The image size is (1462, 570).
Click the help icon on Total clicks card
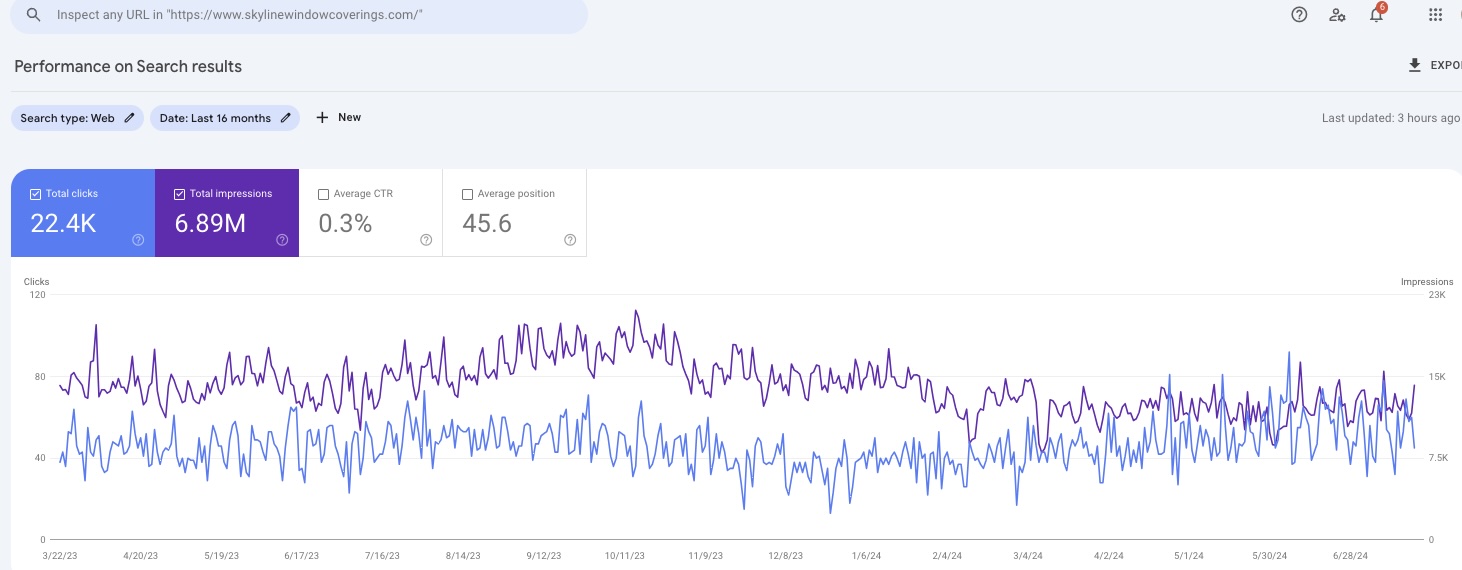coord(138,240)
